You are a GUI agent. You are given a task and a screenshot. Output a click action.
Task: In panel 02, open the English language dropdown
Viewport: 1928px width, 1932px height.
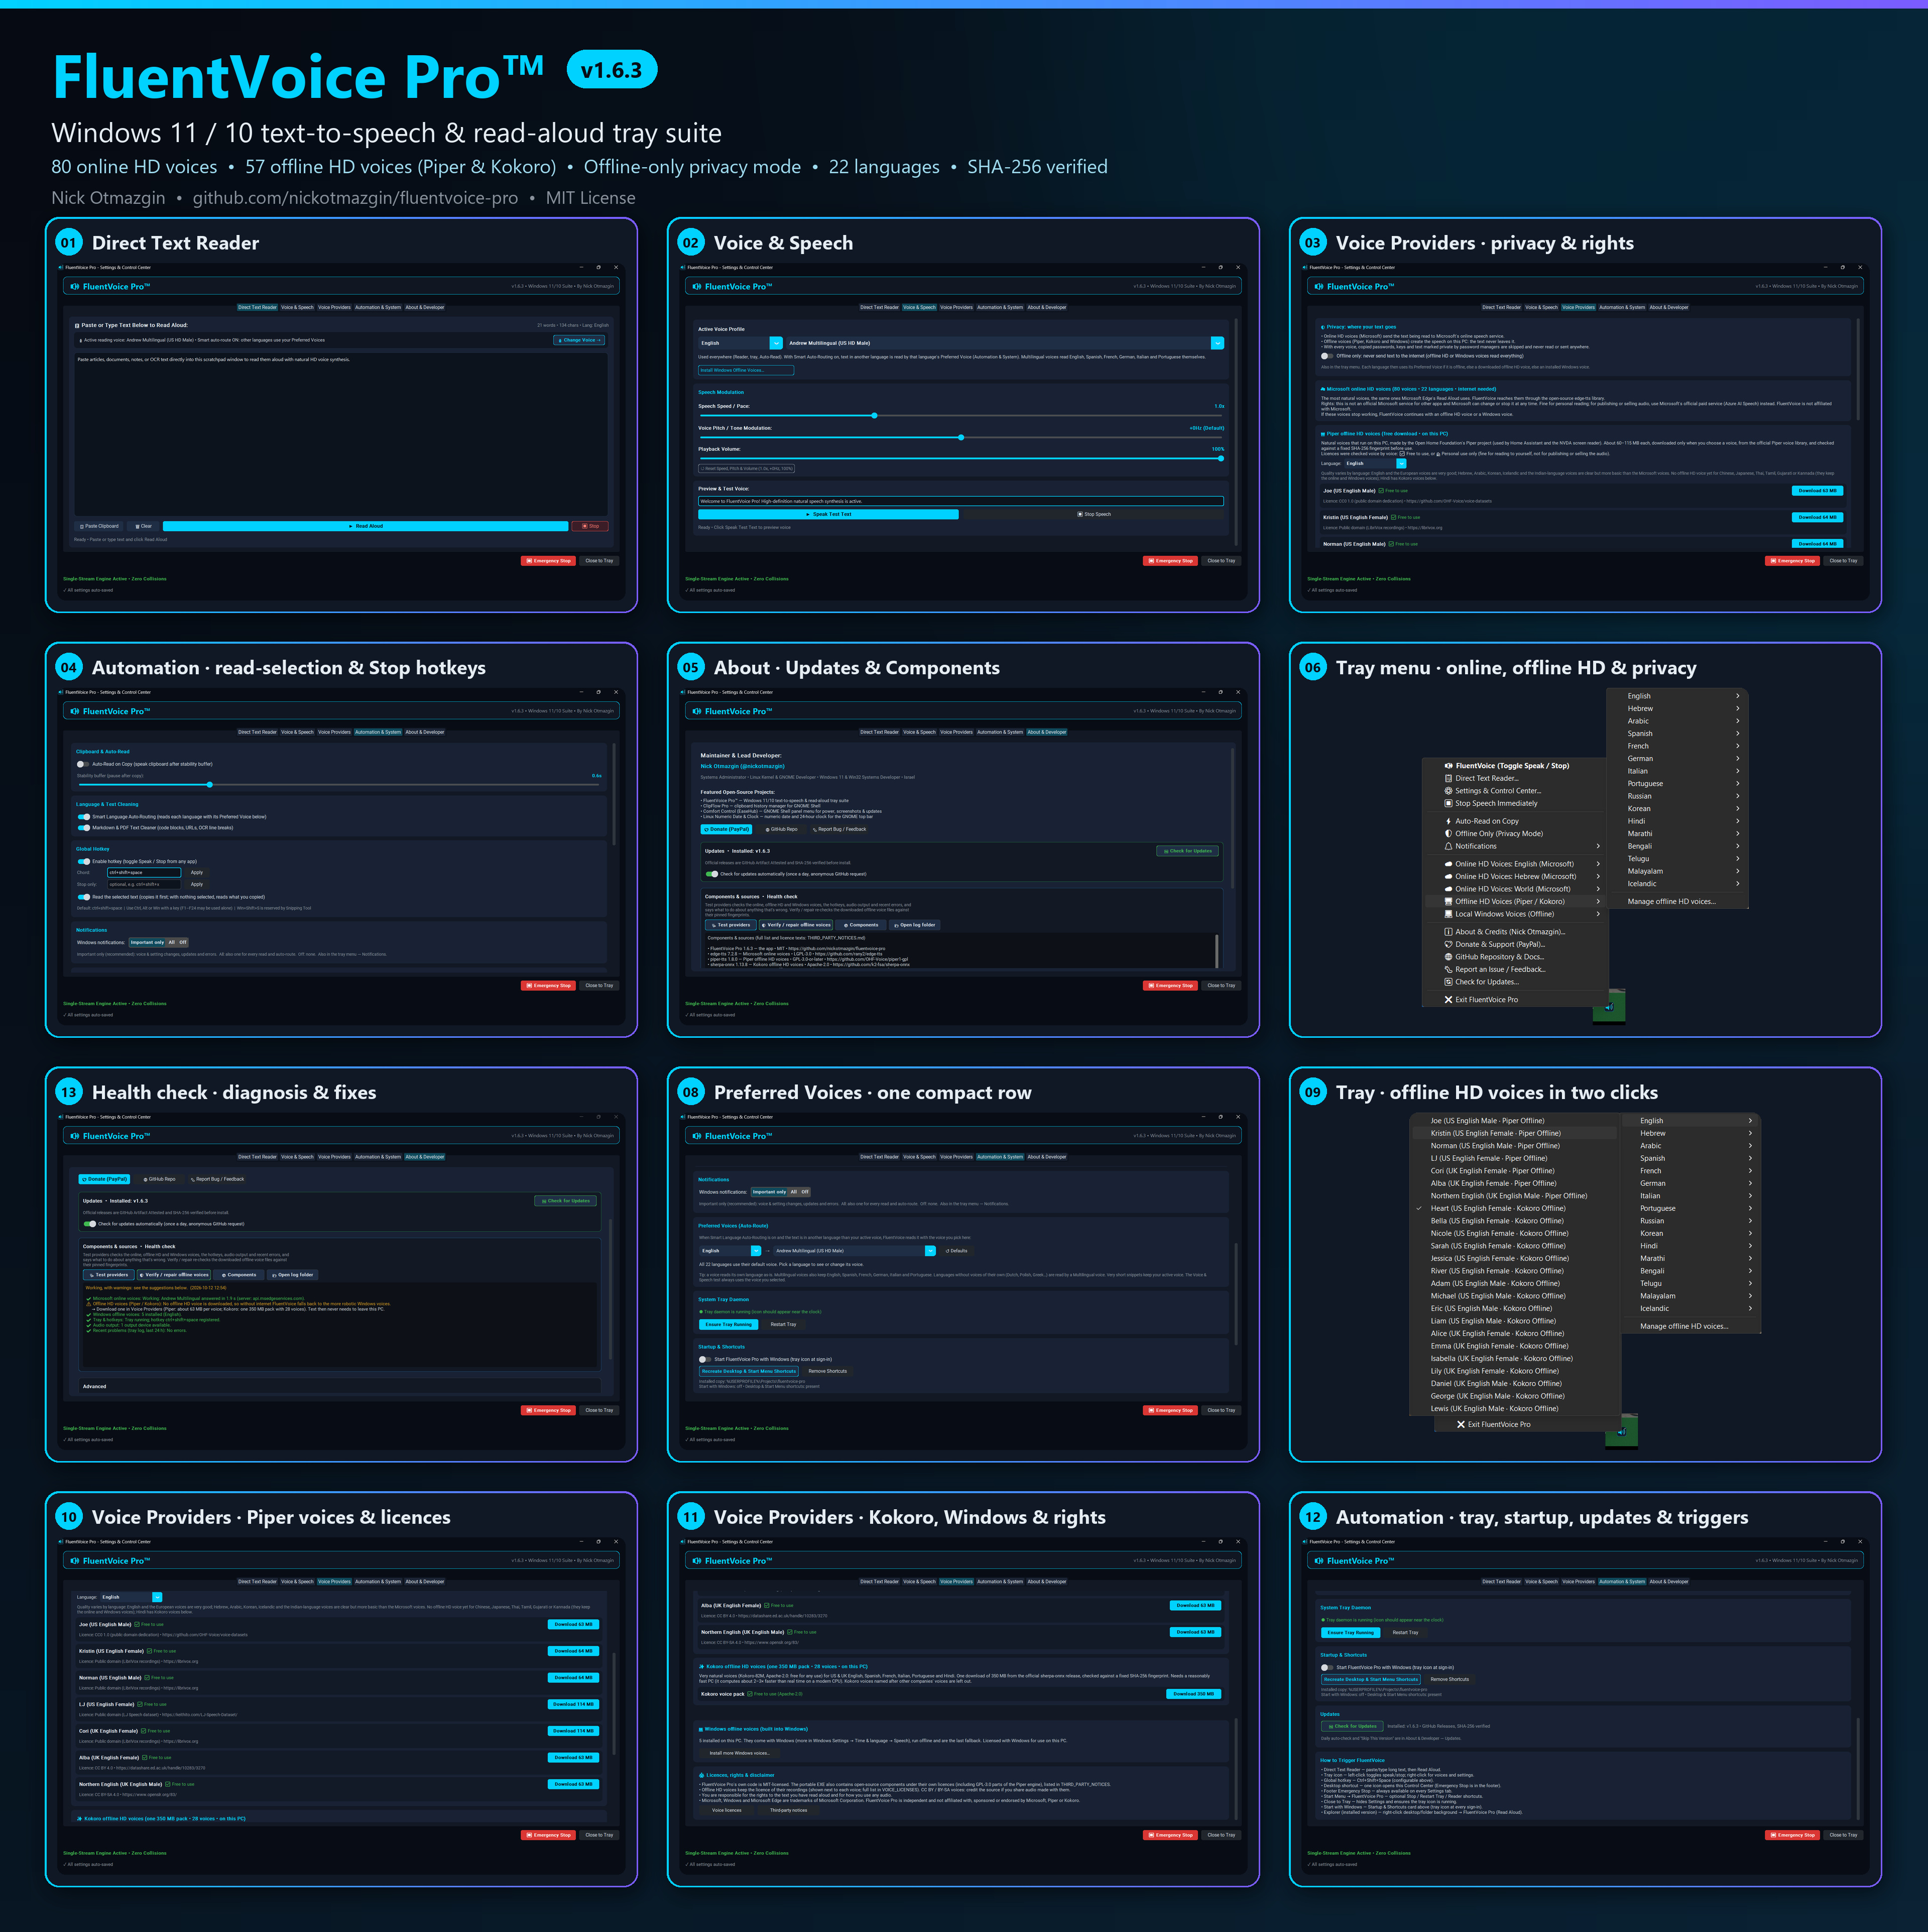740,343
